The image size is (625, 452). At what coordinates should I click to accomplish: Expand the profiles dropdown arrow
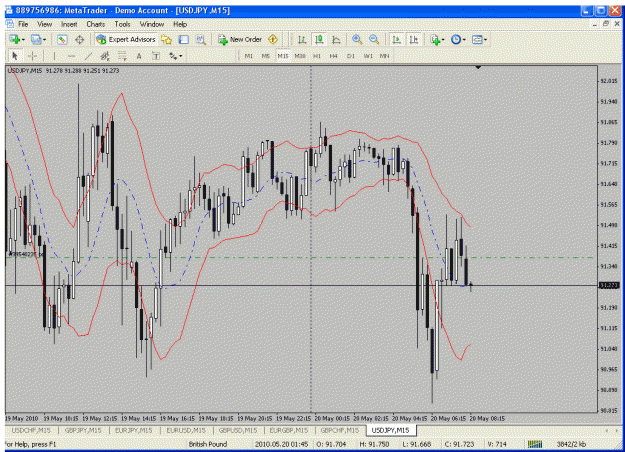(44, 40)
